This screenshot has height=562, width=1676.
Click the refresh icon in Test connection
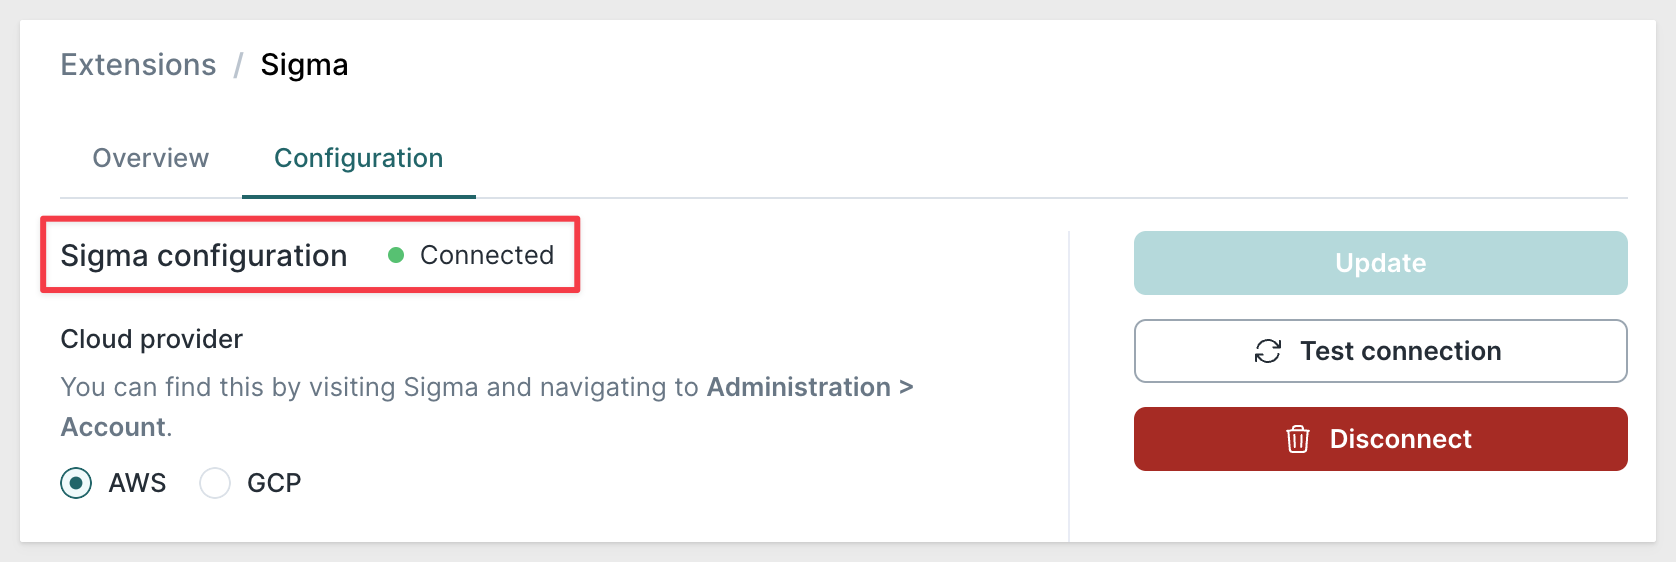(x=1267, y=351)
